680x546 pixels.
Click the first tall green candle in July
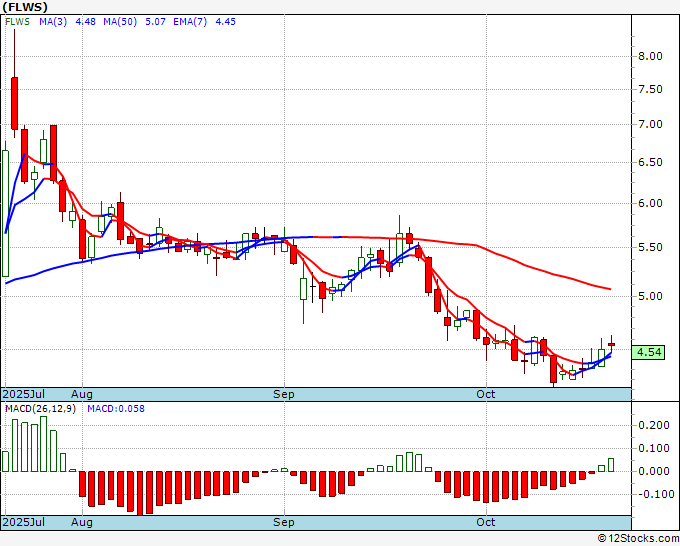[5, 213]
